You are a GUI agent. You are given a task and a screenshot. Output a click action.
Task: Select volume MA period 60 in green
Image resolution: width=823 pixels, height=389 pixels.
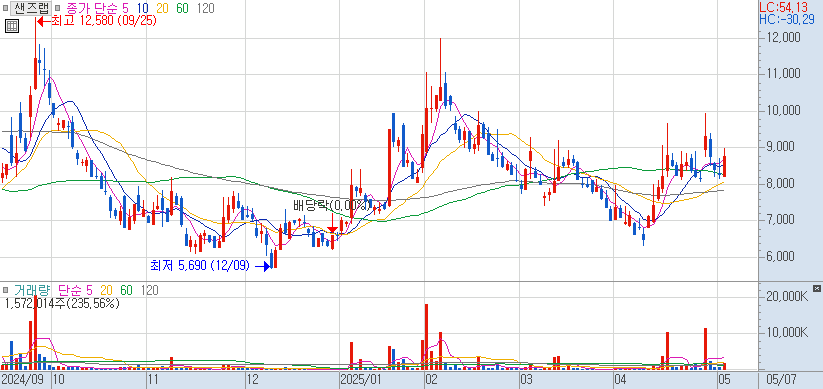126,290
